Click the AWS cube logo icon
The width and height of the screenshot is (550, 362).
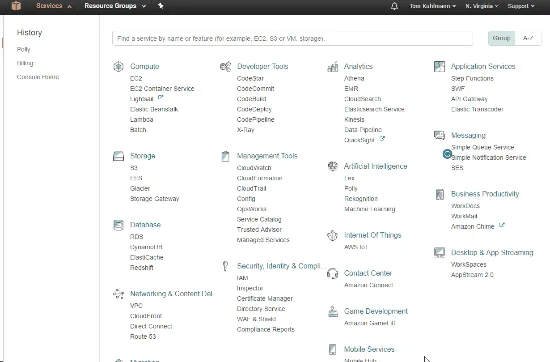pos(16,6)
